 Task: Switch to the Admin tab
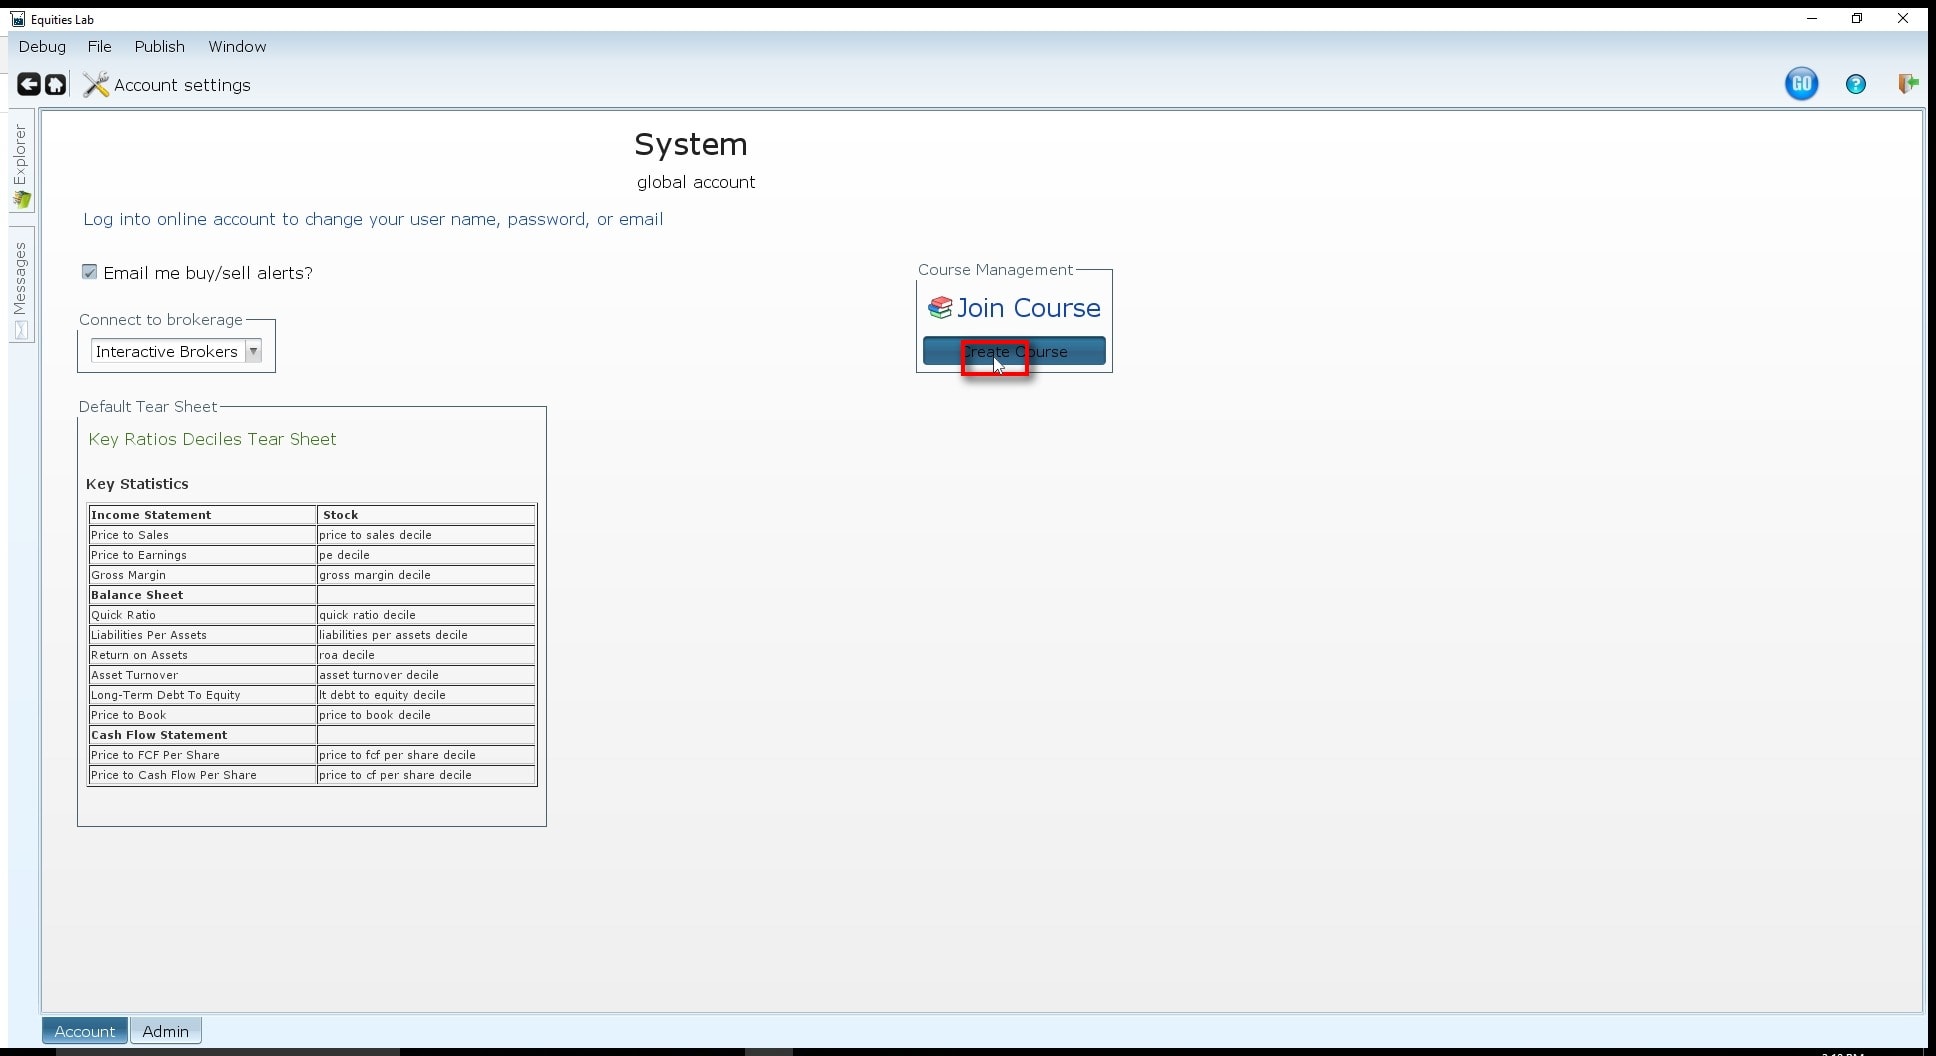(165, 1031)
